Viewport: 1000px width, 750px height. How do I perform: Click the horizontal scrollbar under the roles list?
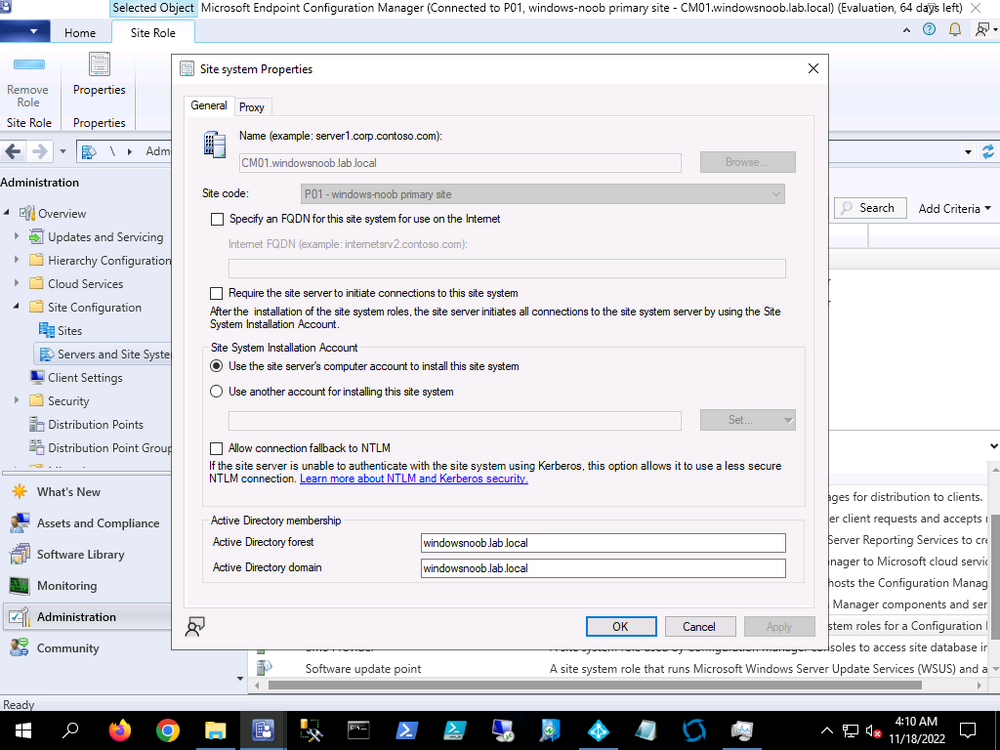pos(595,685)
